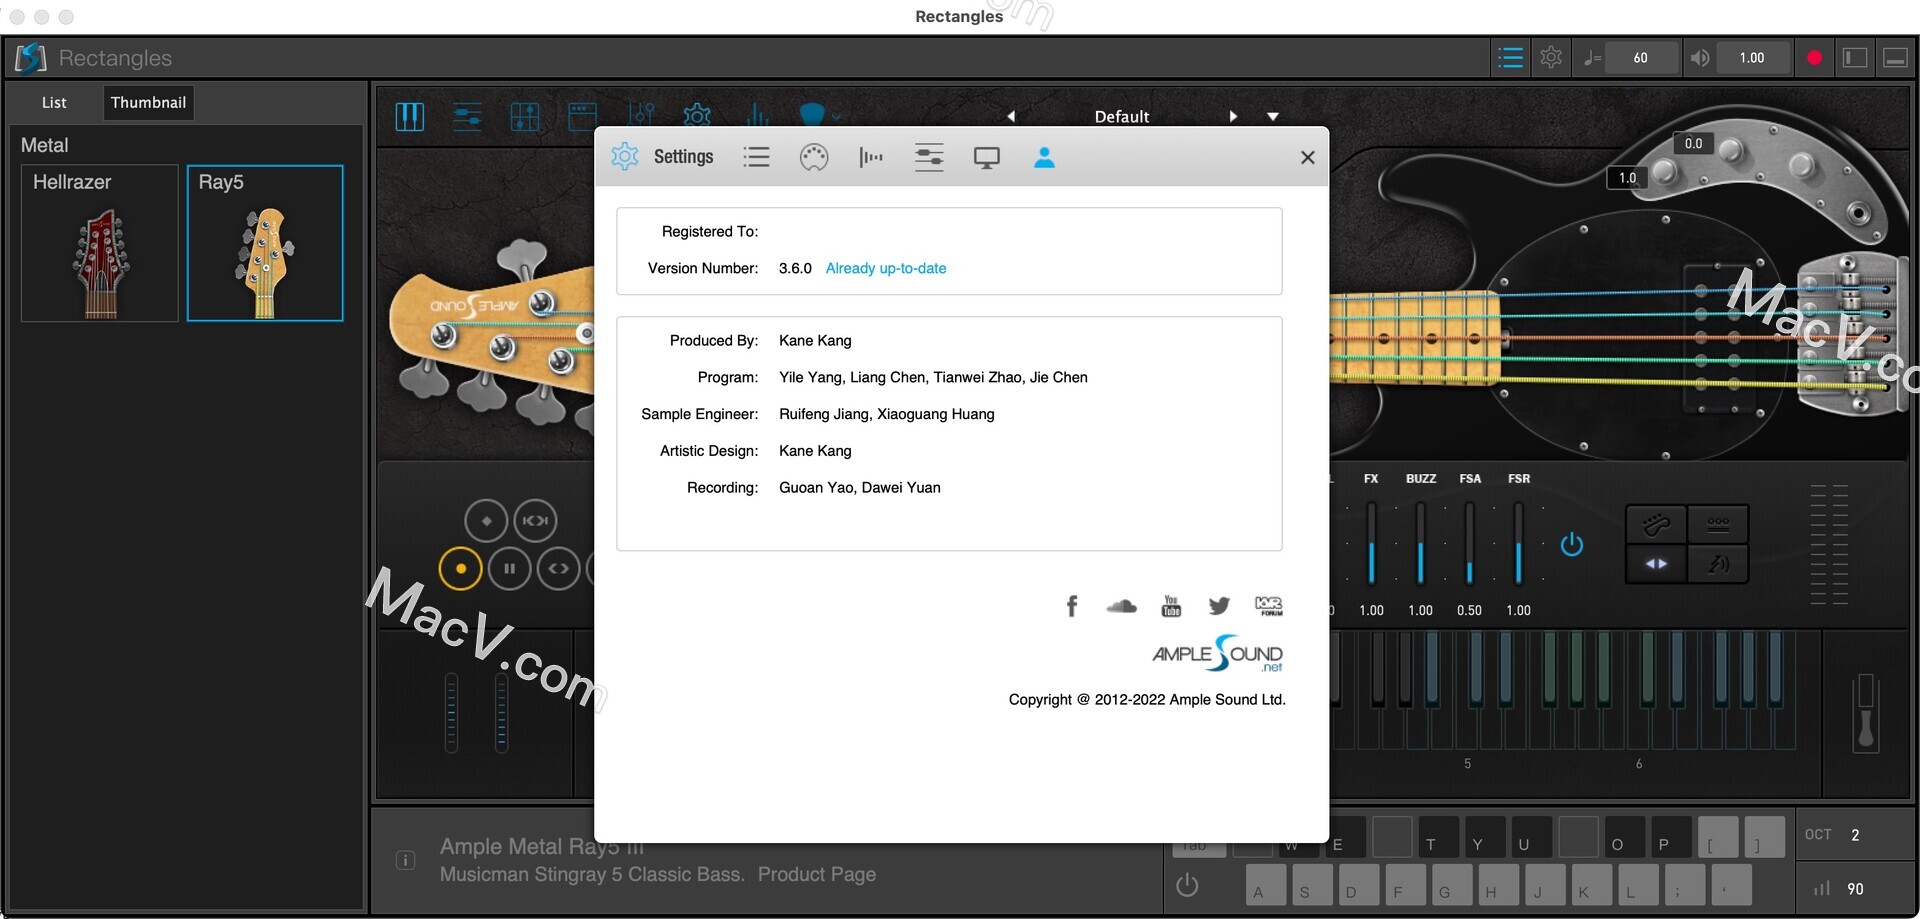Edit master volume field showing 1.00
The image size is (1920, 919).
click(x=1752, y=58)
